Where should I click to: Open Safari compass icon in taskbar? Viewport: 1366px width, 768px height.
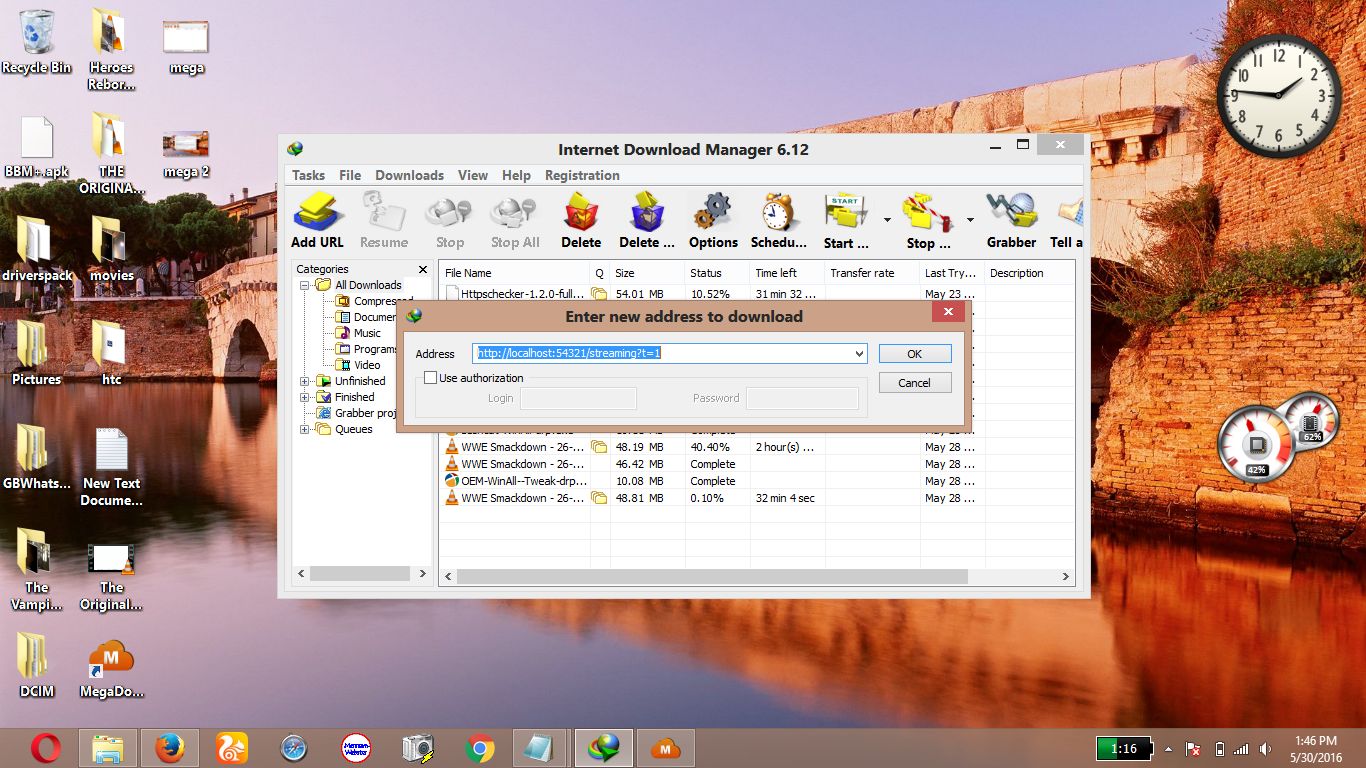tap(294, 747)
